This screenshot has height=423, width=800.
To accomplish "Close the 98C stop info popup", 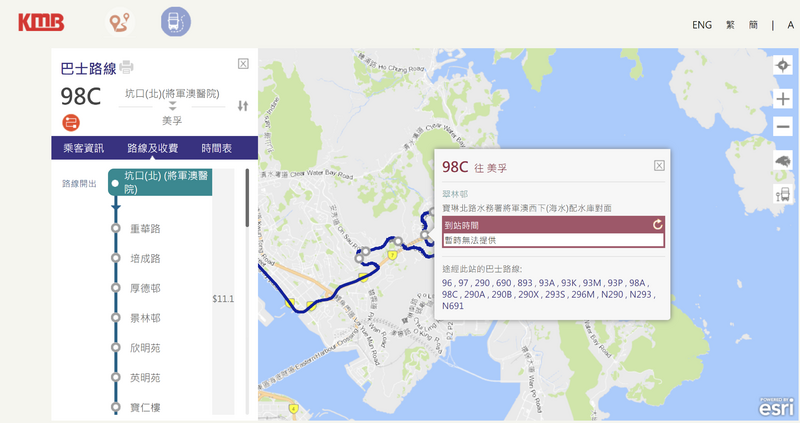I will pyautogui.click(x=659, y=166).
